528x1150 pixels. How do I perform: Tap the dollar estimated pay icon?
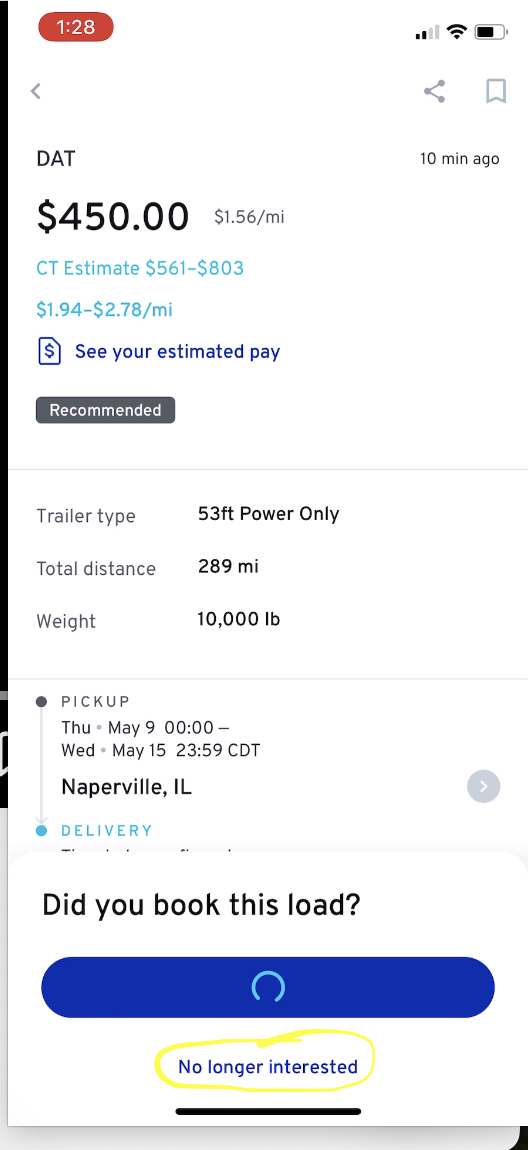(x=49, y=351)
